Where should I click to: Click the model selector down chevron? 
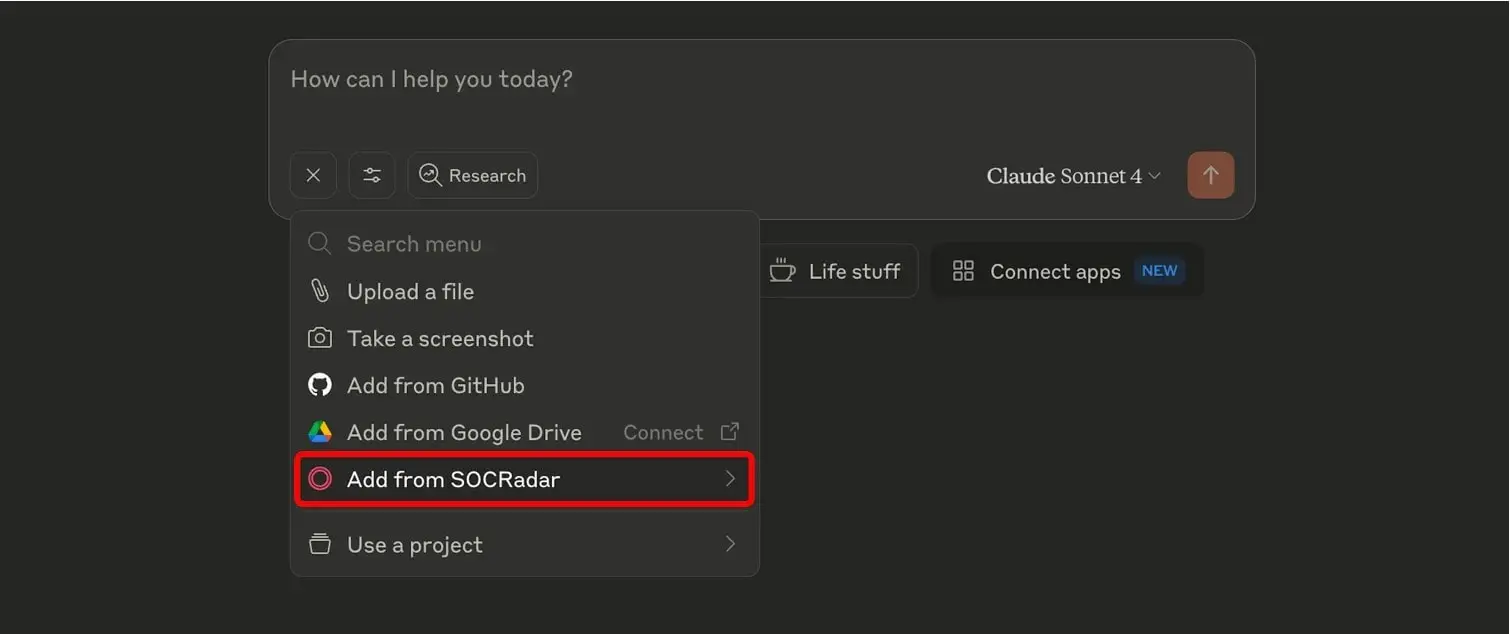(x=1155, y=176)
